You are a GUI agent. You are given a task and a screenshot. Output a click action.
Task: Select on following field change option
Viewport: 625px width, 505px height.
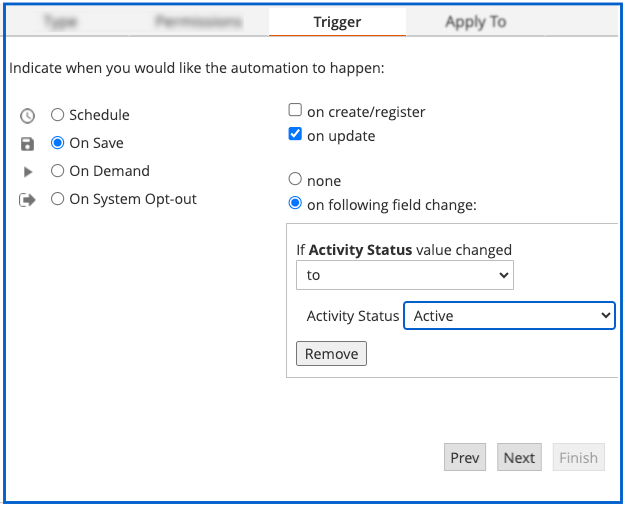coord(295,204)
